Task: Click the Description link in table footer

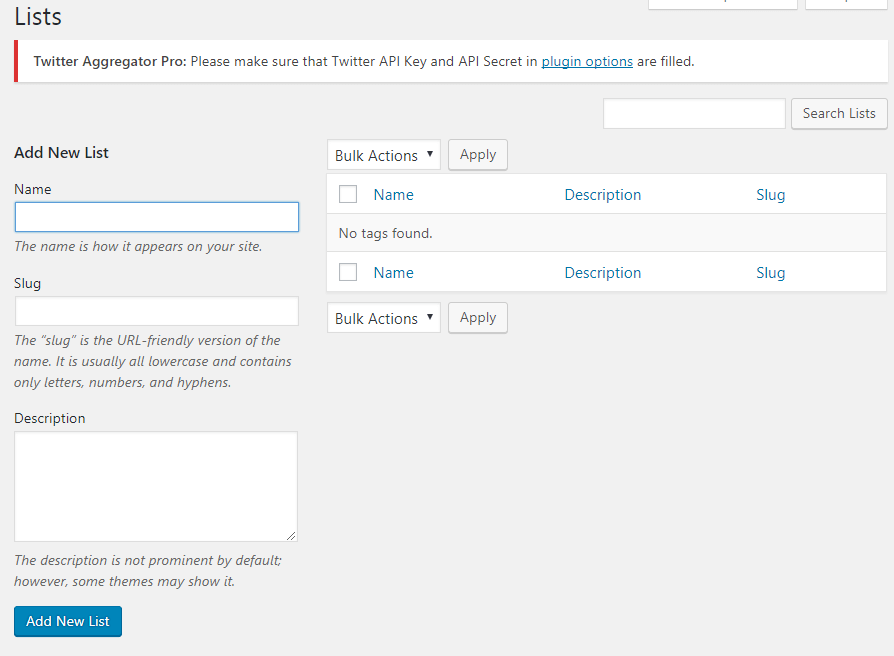Action: coord(602,273)
